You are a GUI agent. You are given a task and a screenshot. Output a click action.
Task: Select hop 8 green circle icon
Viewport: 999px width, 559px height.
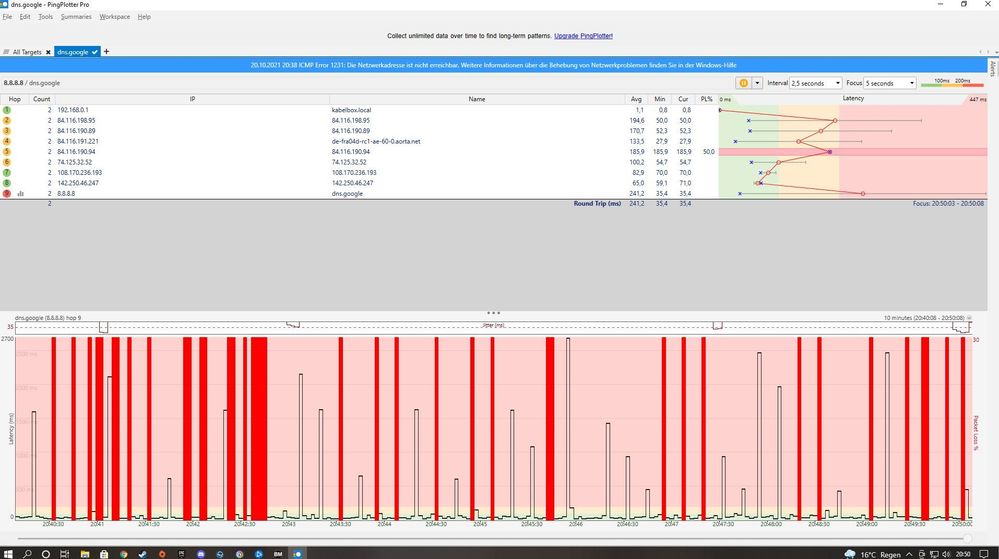coord(7,183)
